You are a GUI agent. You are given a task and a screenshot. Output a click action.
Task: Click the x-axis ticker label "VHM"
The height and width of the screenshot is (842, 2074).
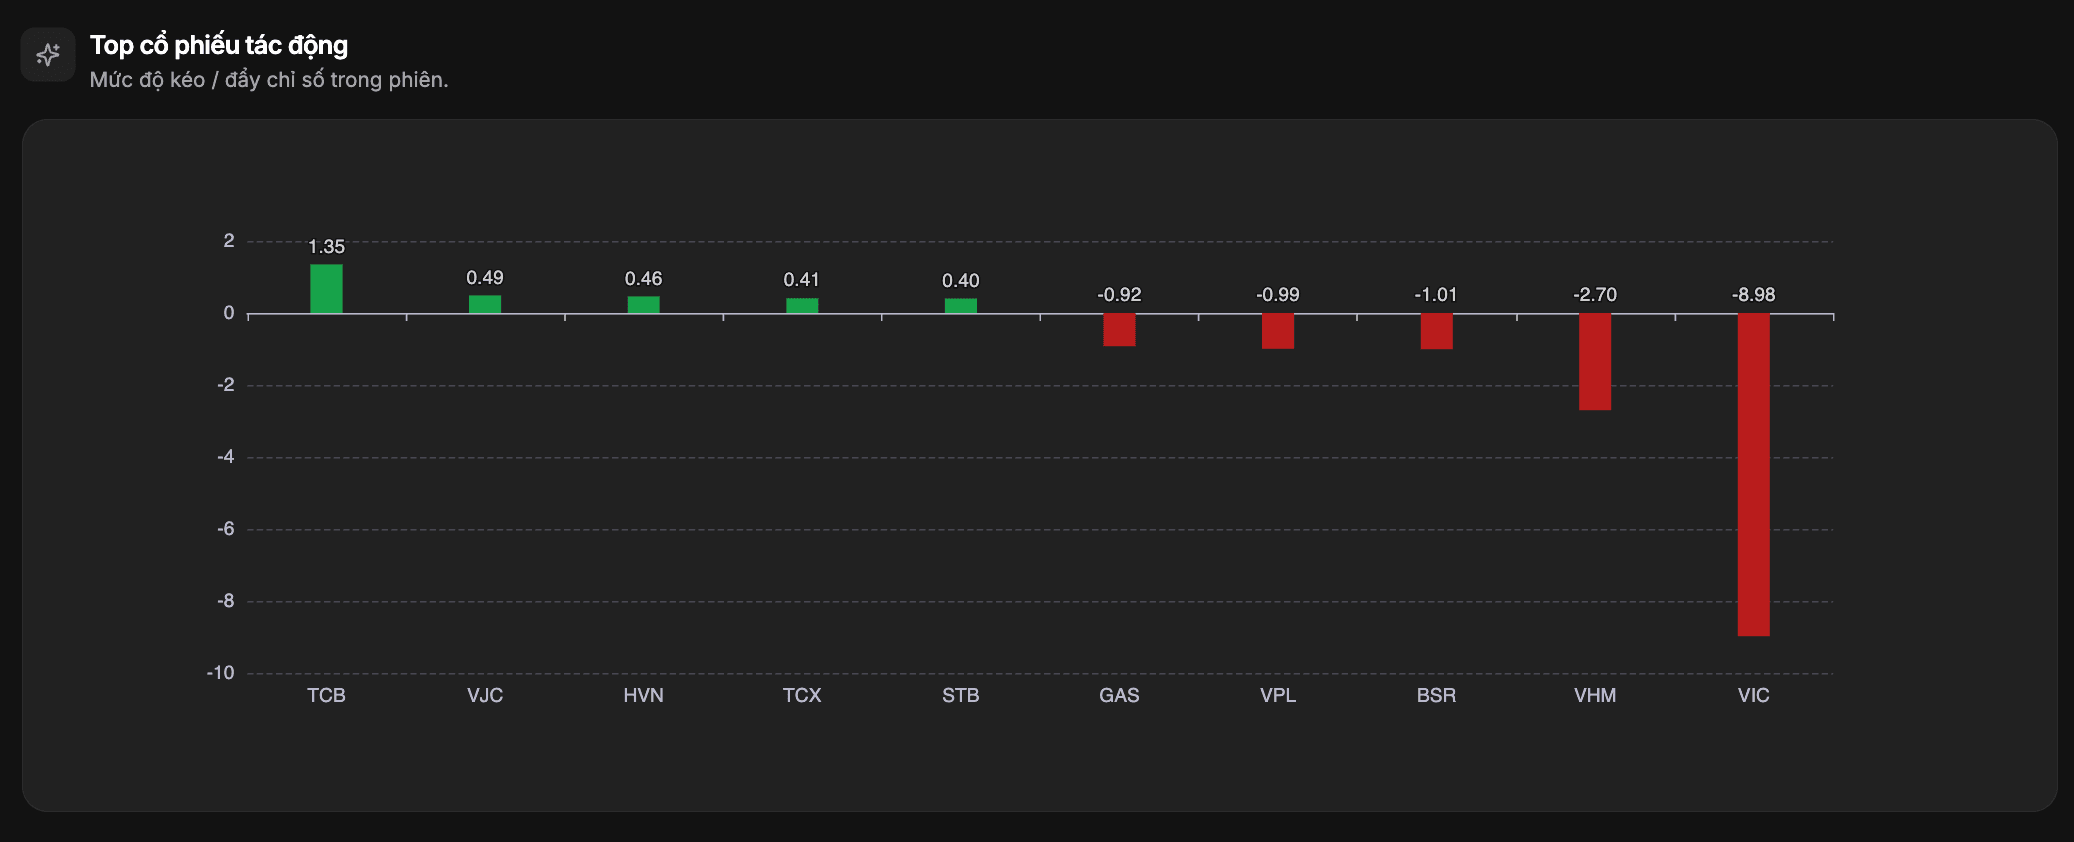(1595, 696)
